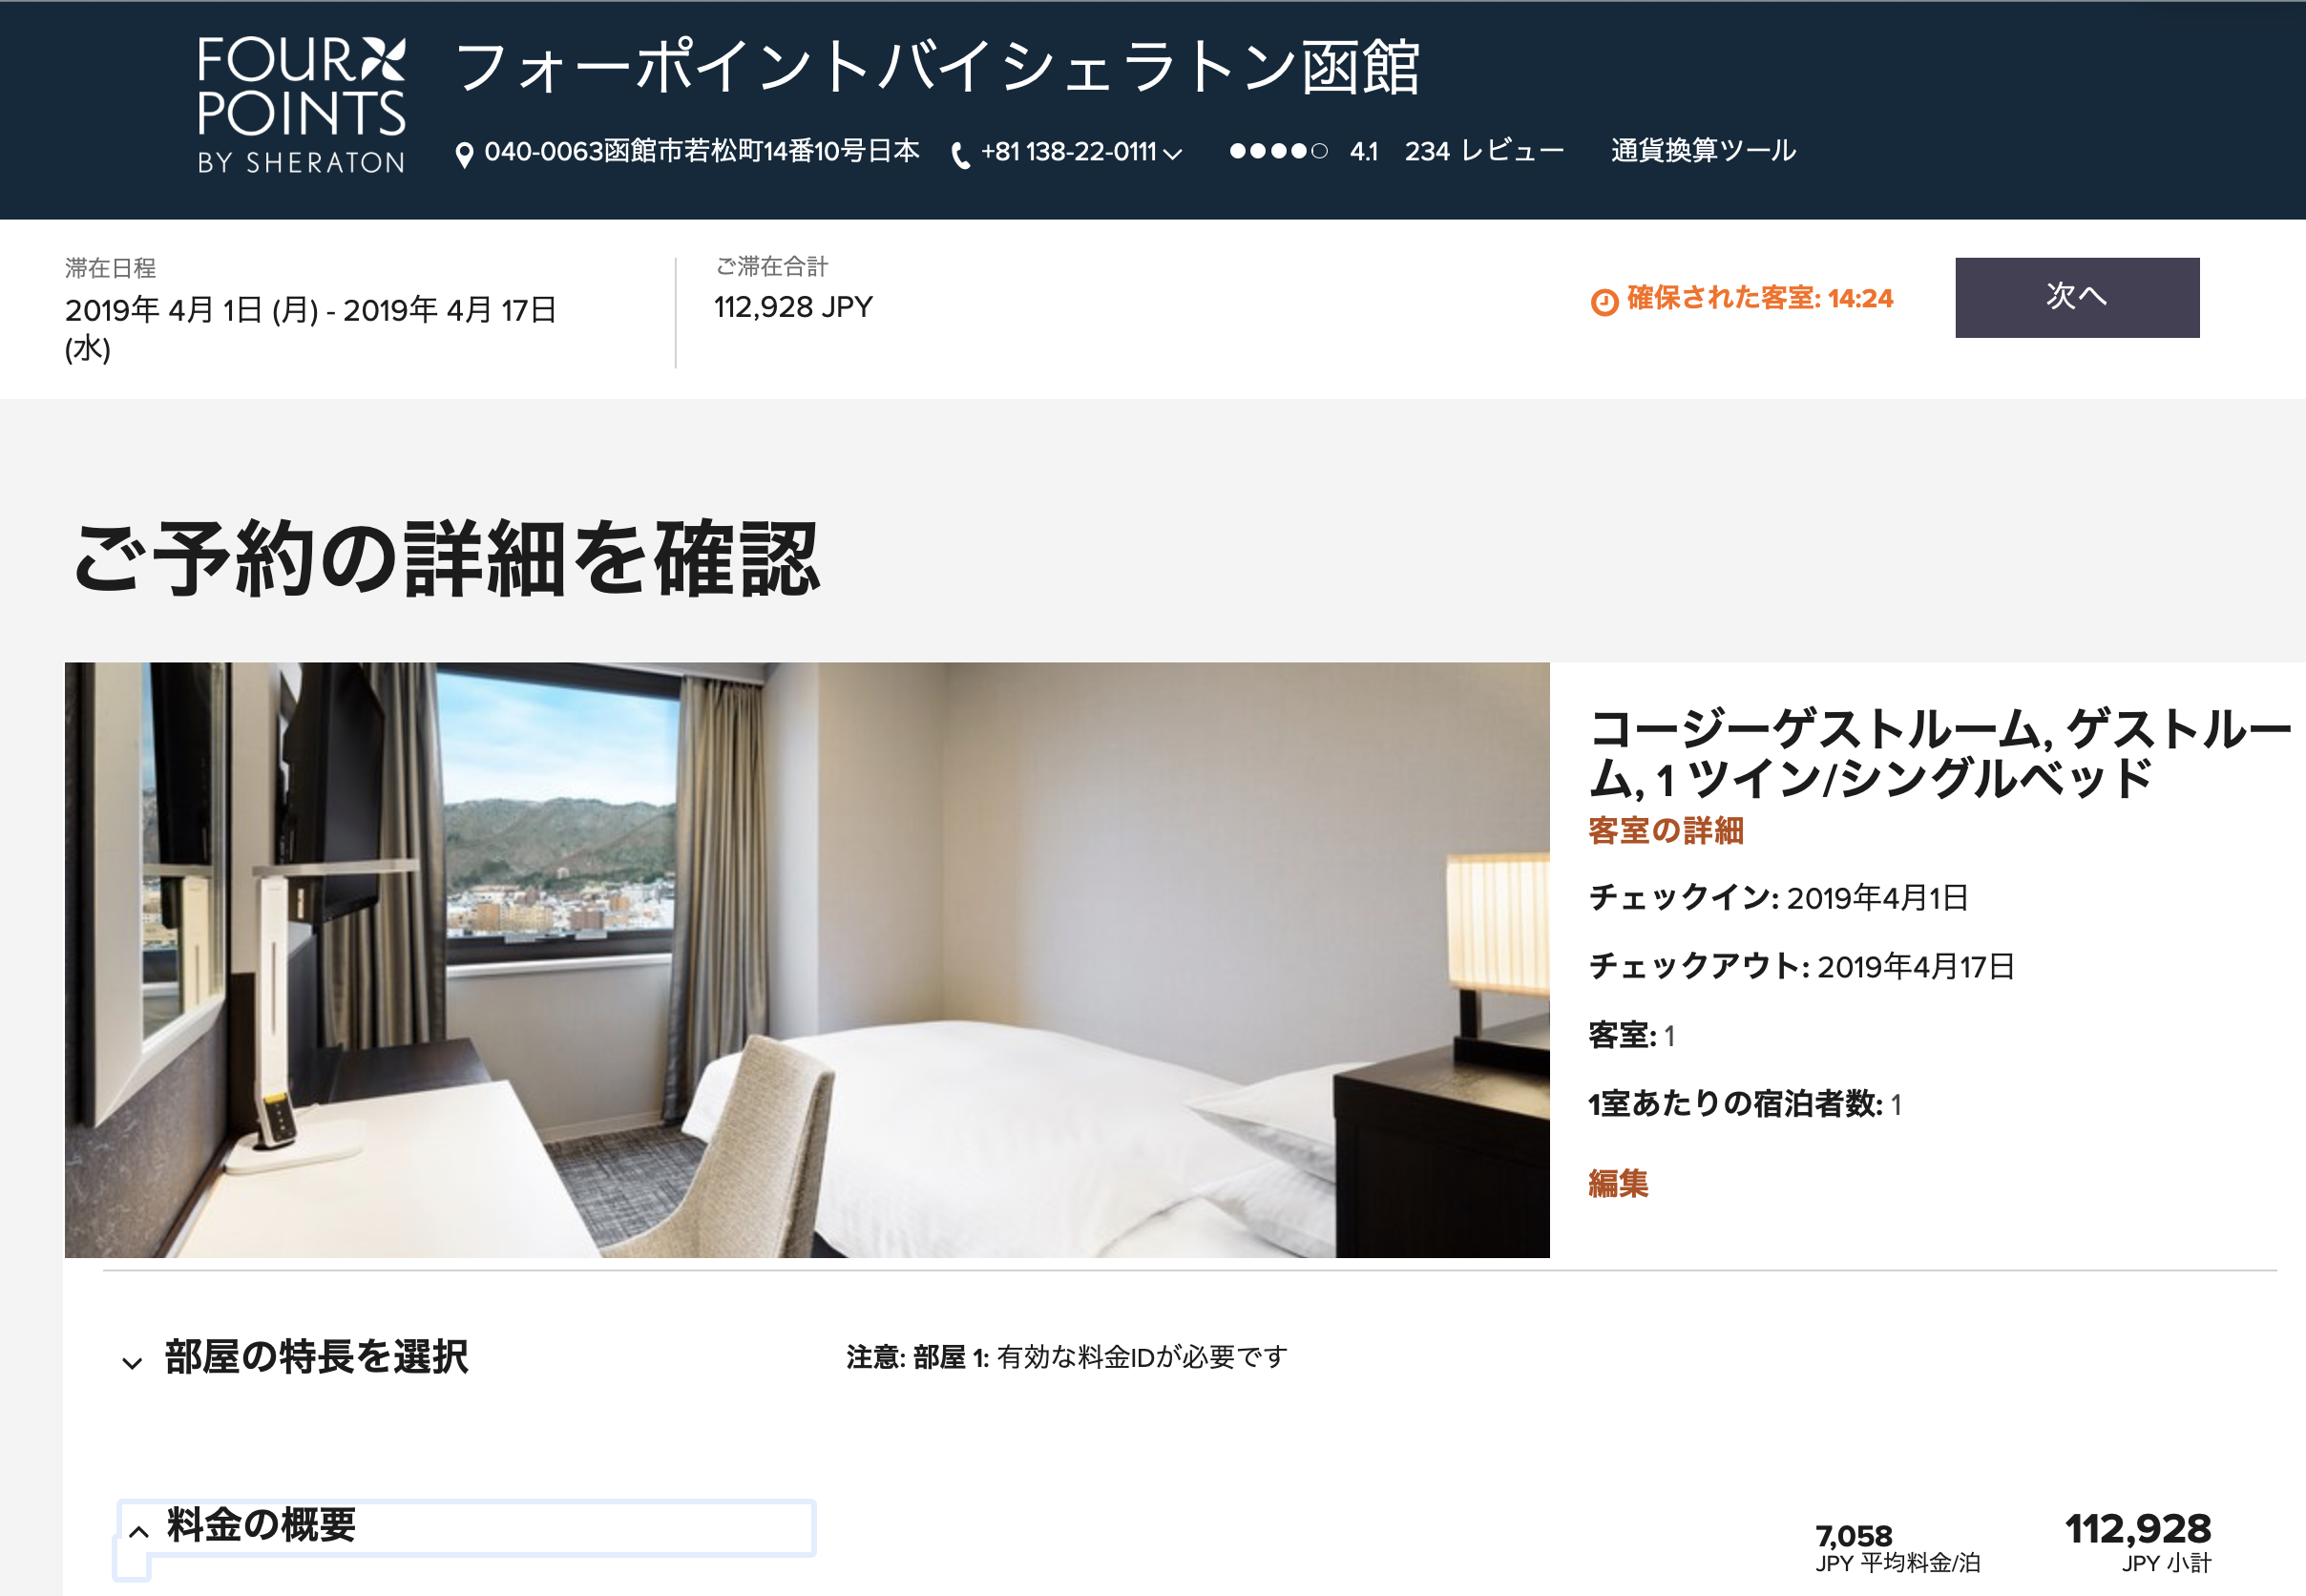Open the 234 レビュー reviews link
This screenshot has width=2306, height=1596.
click(1484, 151)
